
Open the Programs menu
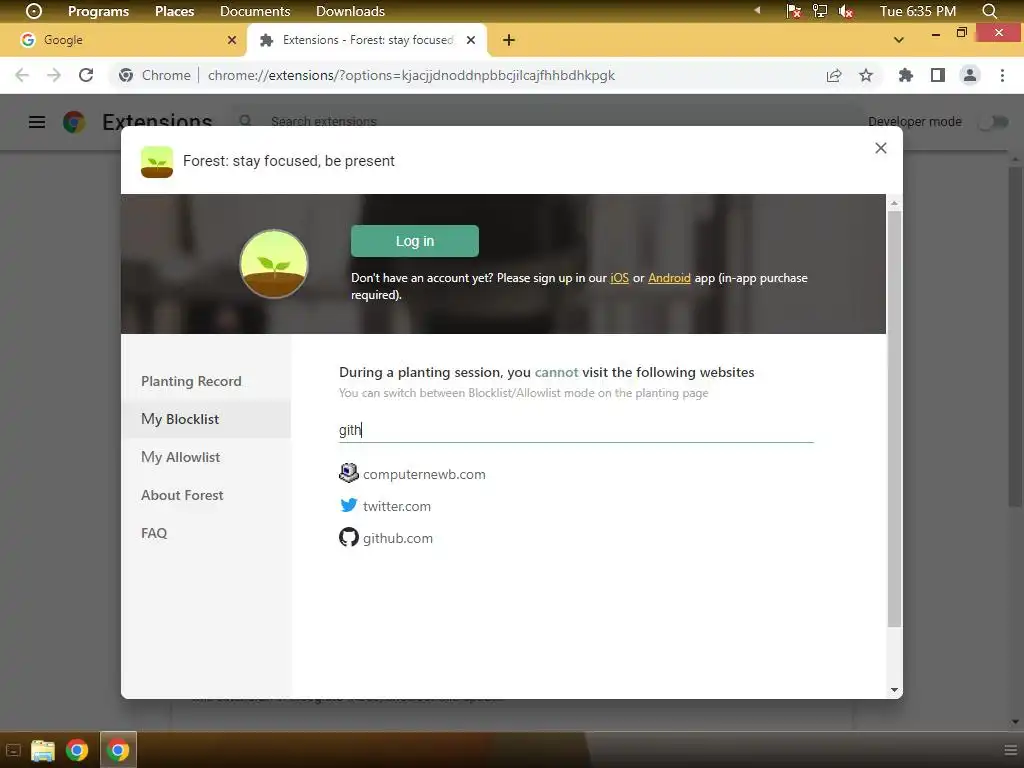pos(99,11)
